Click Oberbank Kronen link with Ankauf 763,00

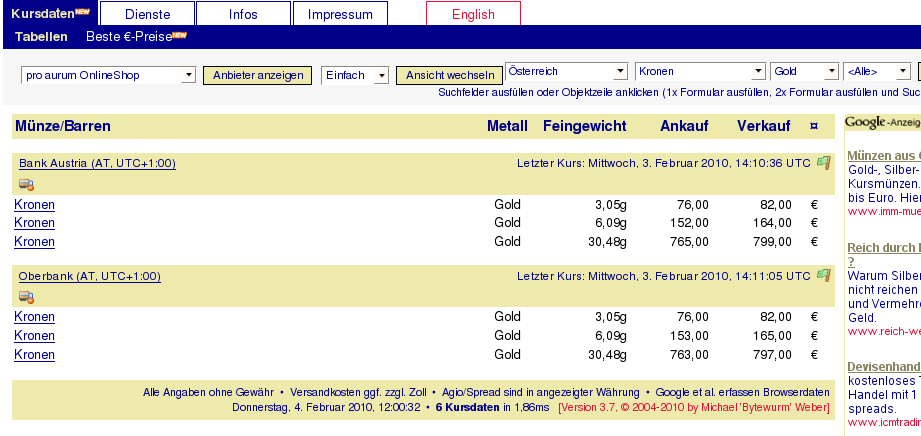click(x=35, y=354)
